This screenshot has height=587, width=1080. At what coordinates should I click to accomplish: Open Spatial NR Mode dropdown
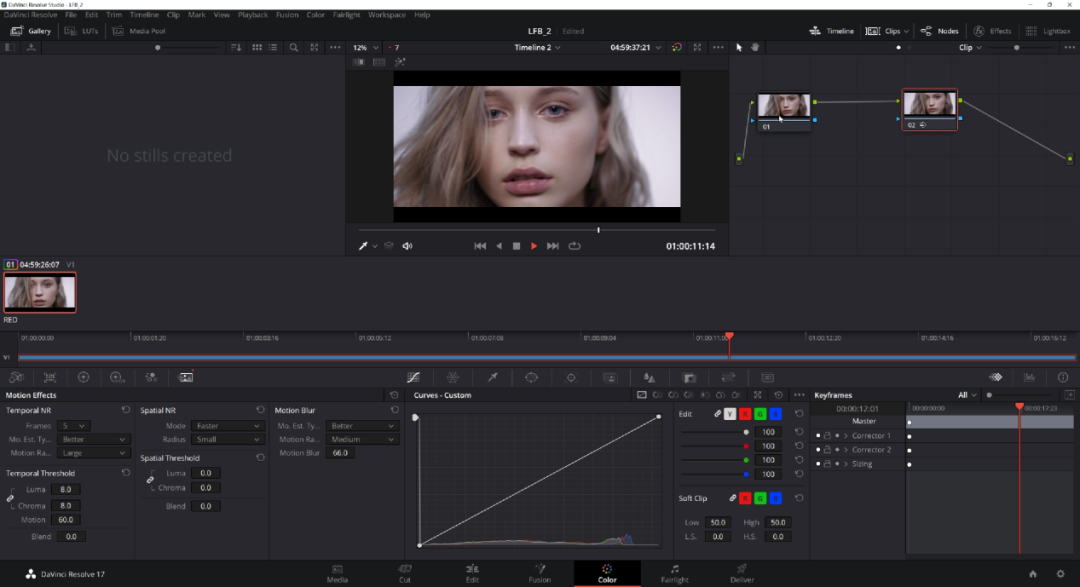pos(227,426)
